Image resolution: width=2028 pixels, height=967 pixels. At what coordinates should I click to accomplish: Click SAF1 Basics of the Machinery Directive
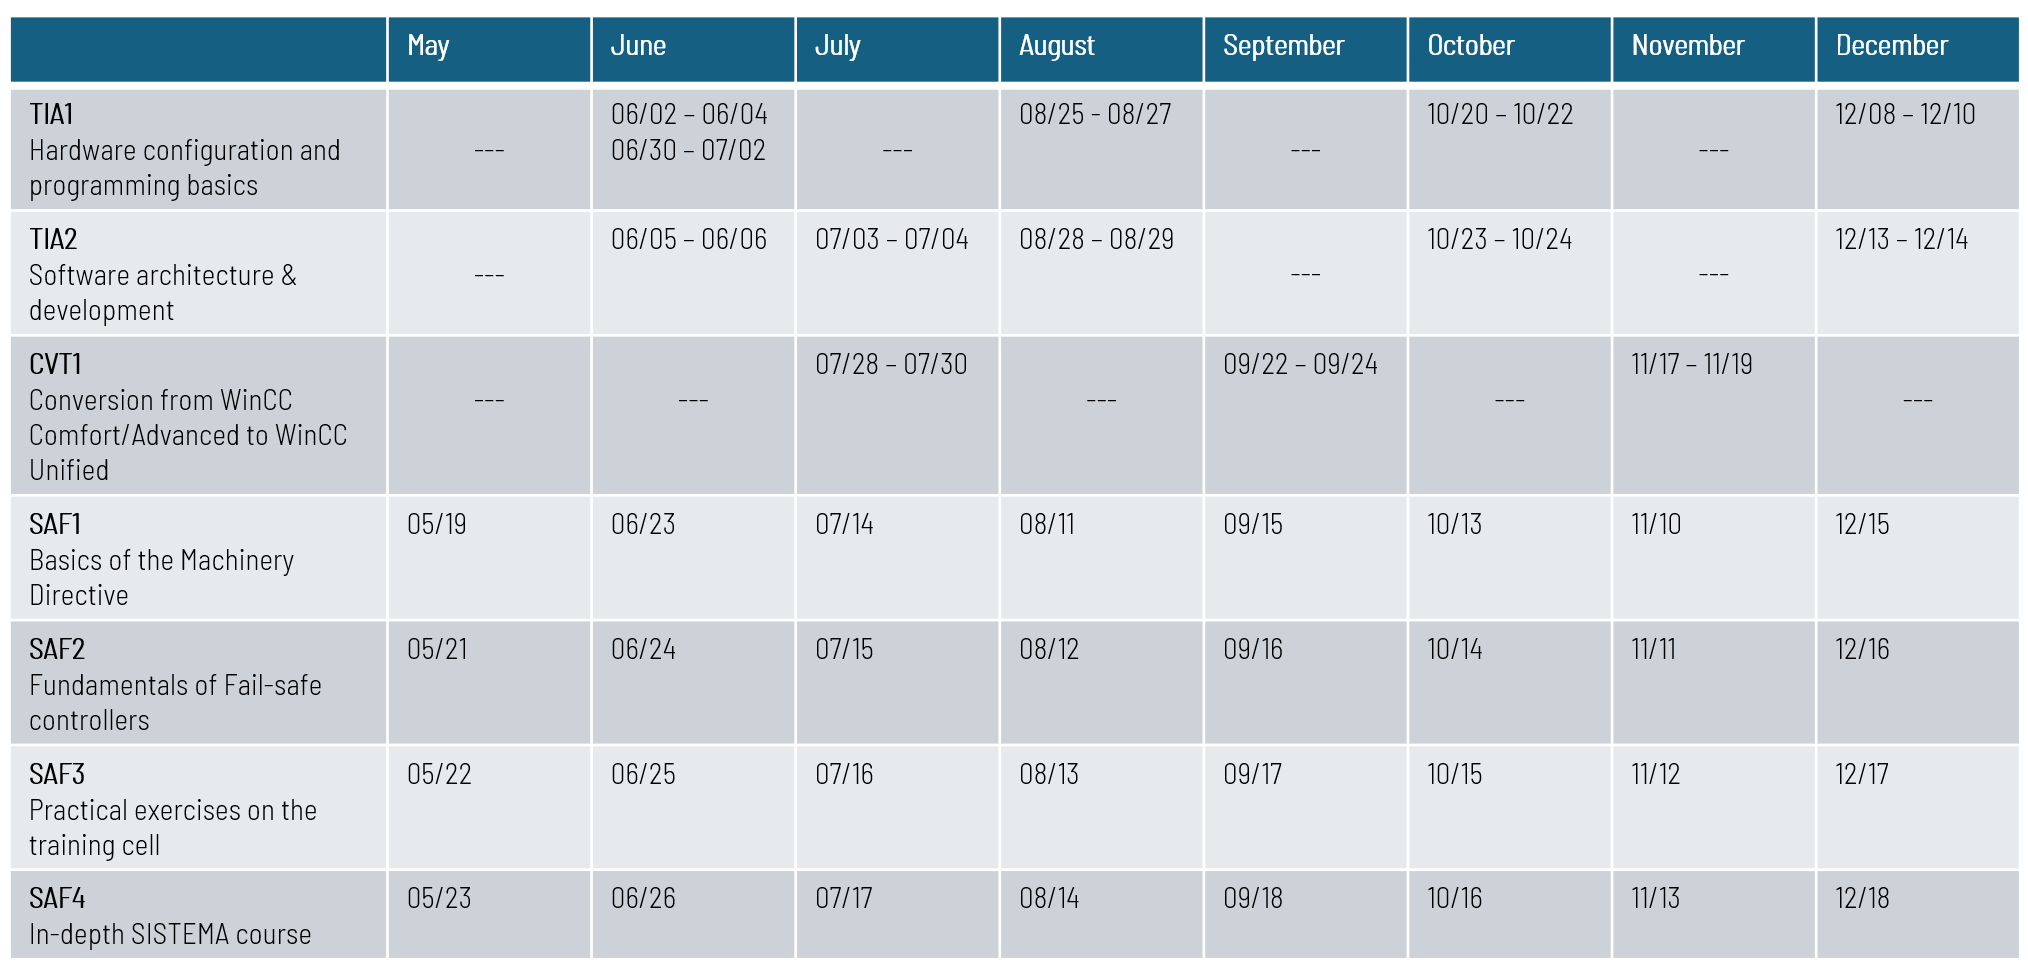pyautogui.click(x=162, y=560)
